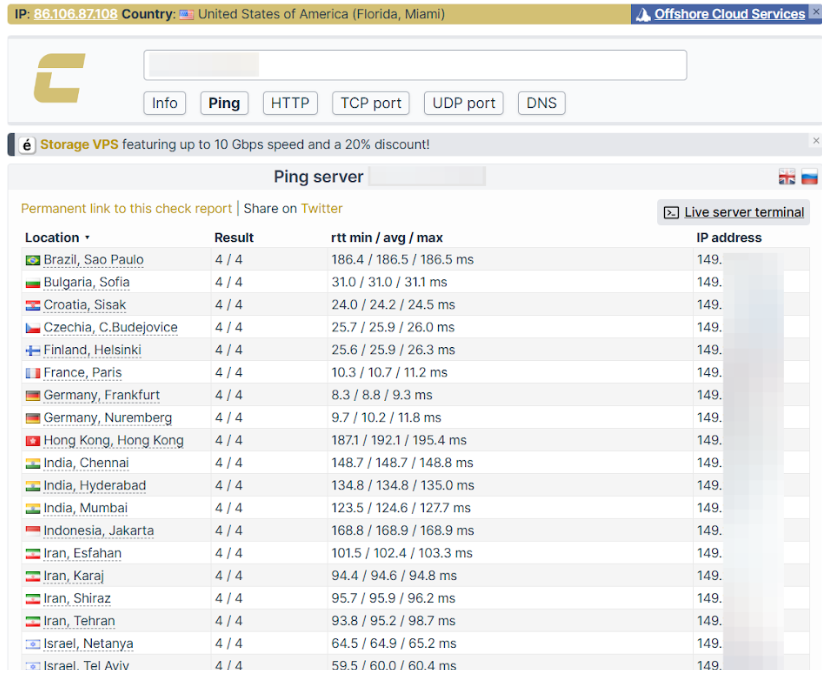The image size is (822, 677).
Task: Open the Info check tab
Action: coord(165,103)
